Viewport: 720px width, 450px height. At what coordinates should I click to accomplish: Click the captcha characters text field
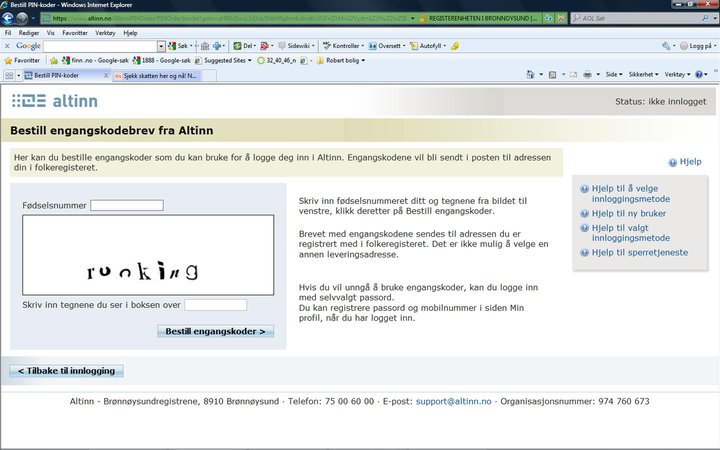point(215,305)
